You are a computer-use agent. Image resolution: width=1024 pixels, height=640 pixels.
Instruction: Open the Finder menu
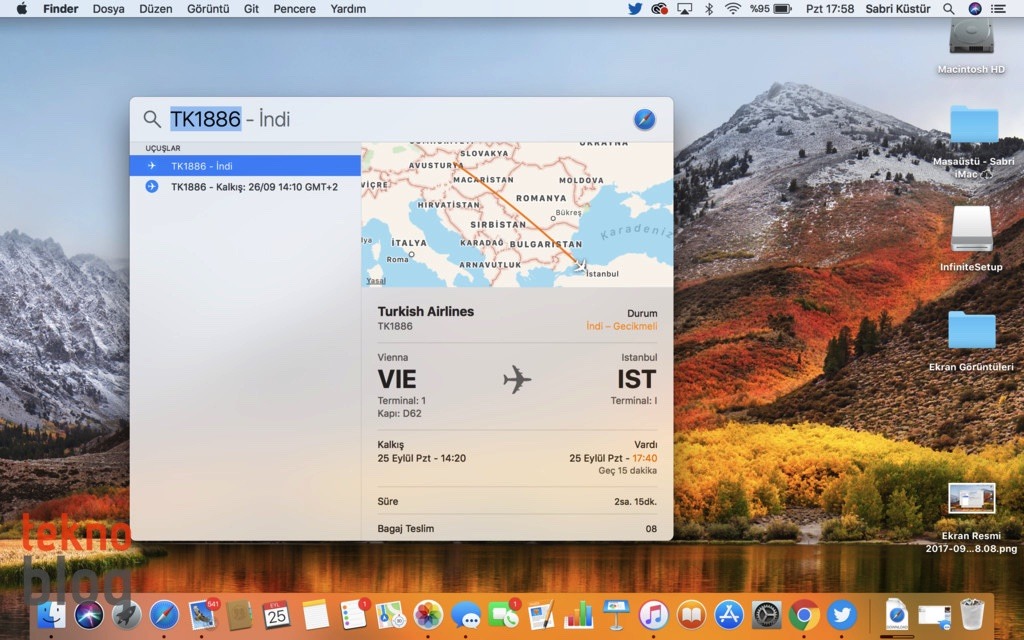point(61,8)
